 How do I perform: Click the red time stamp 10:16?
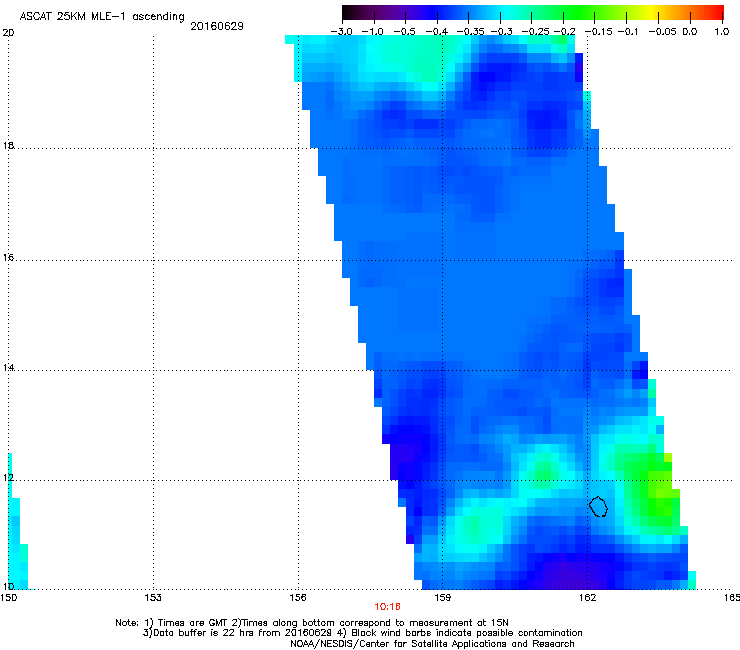tap(387, 607)
